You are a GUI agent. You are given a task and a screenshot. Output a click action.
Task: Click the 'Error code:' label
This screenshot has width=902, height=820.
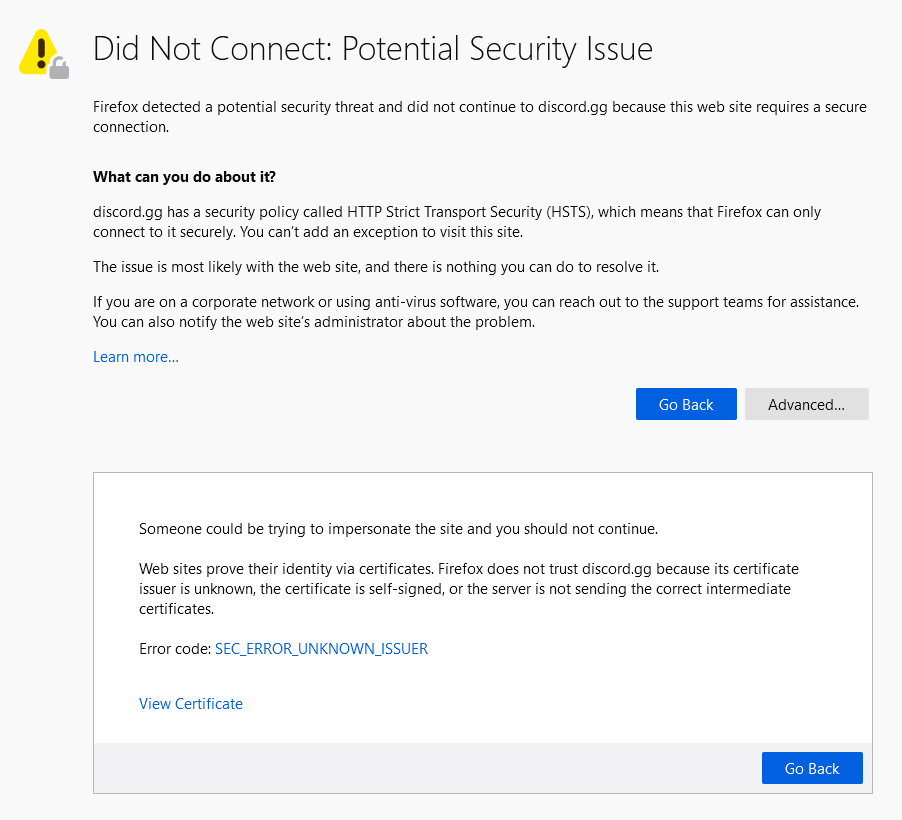click(x=175, y=649)
